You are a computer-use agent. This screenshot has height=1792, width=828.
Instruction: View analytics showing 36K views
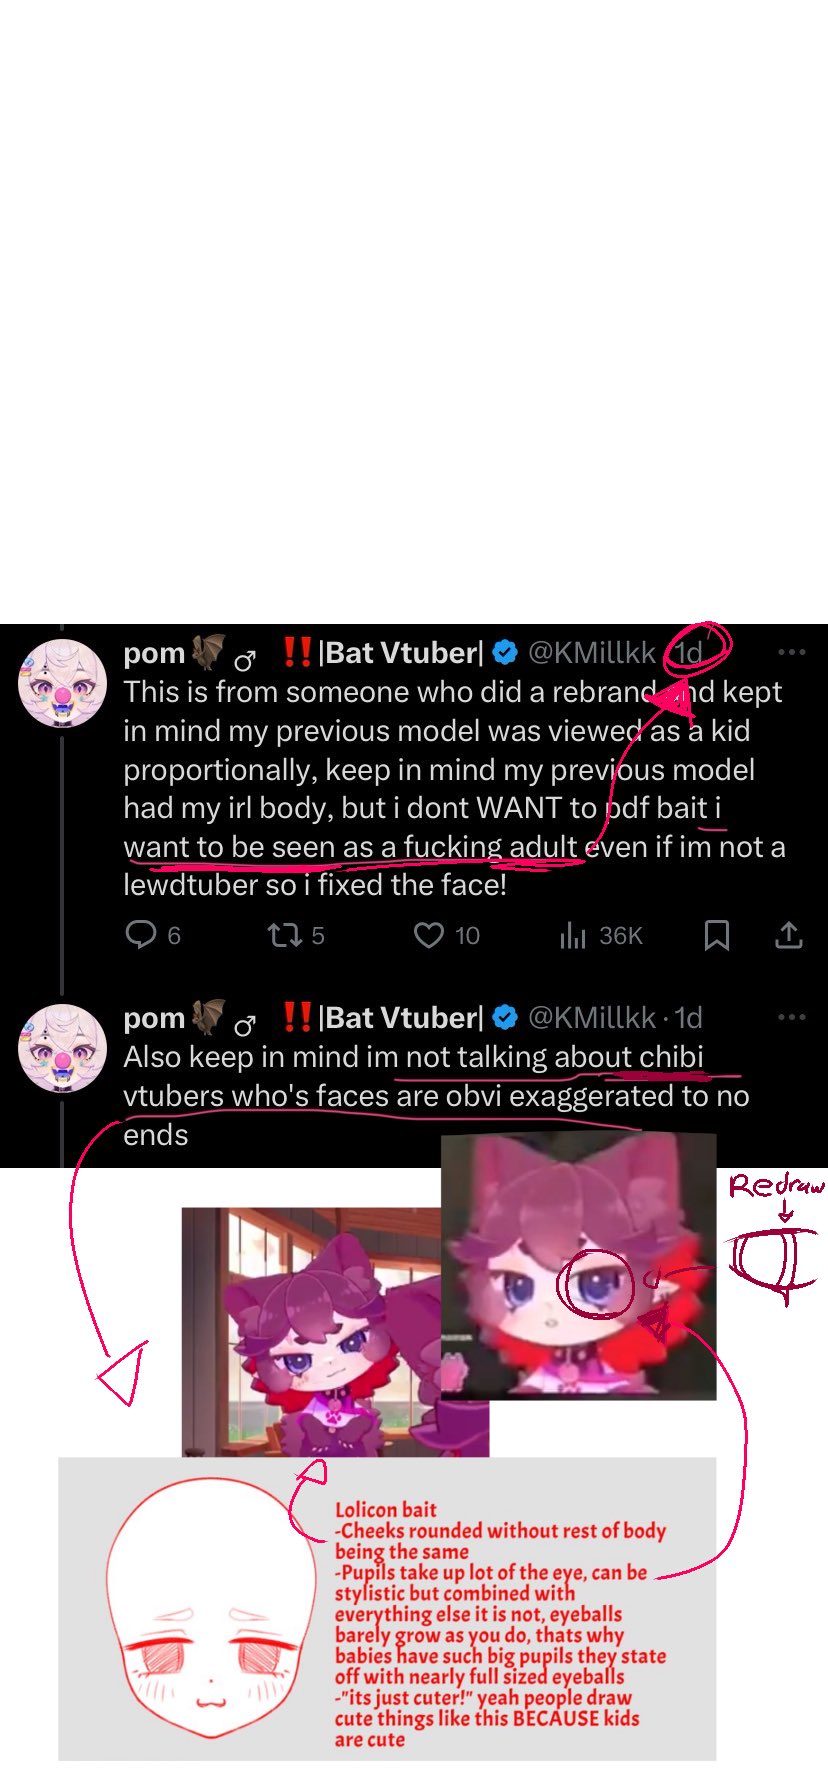[x=601, y=935]
